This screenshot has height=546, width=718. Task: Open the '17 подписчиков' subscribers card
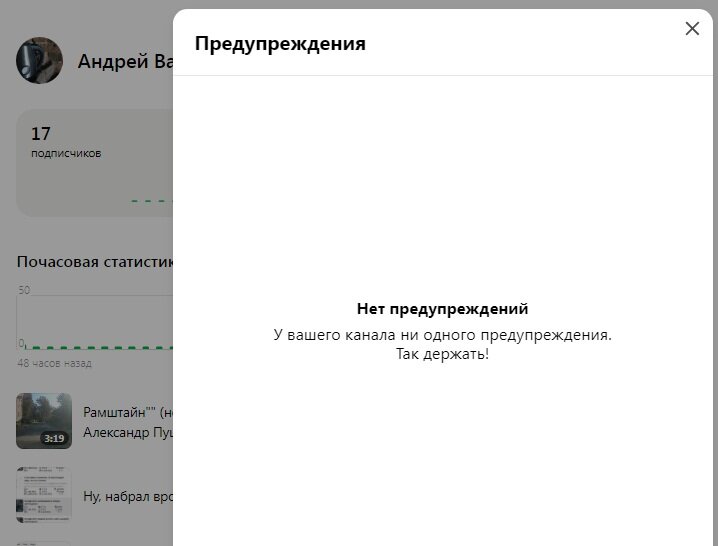pyautogui.click(x=95, y=163)
